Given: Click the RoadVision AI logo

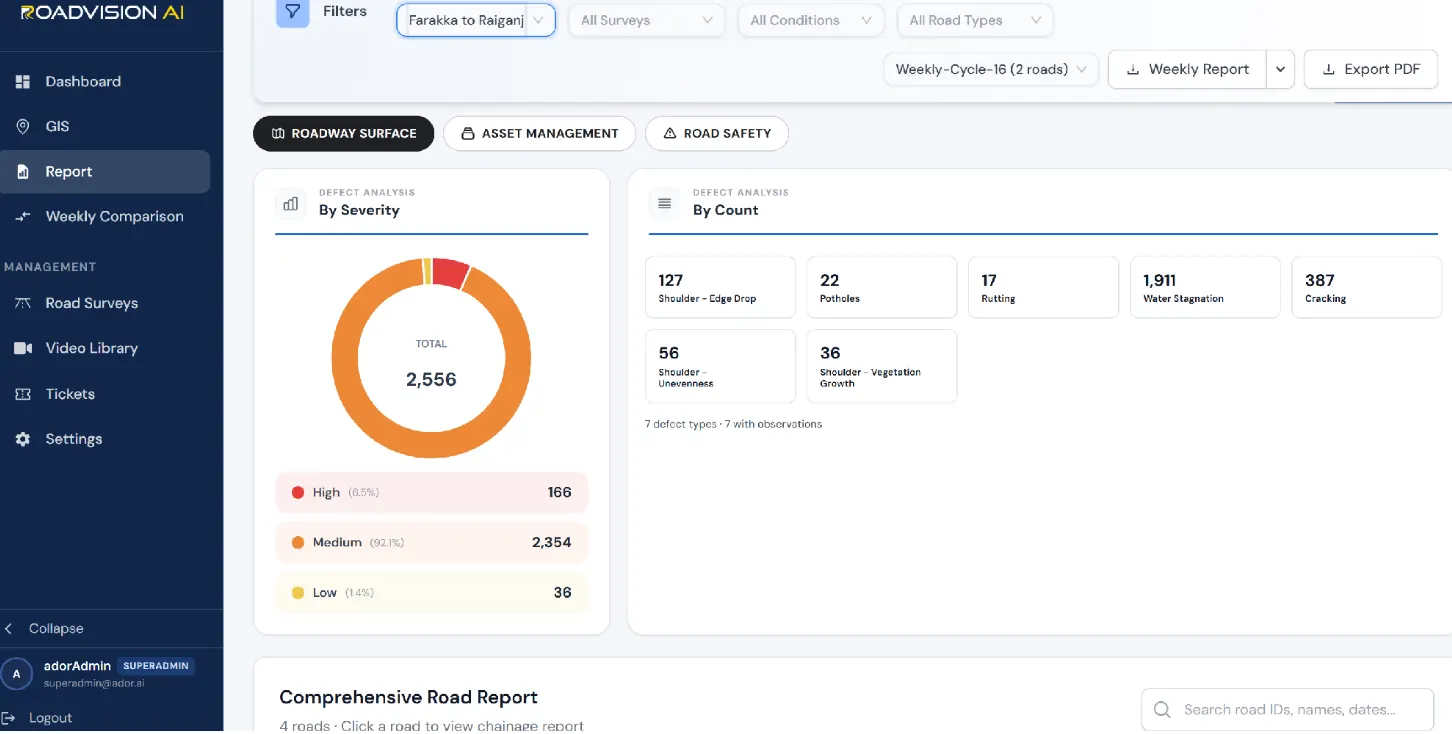Looking at the screenshot, I should (102, 13).
